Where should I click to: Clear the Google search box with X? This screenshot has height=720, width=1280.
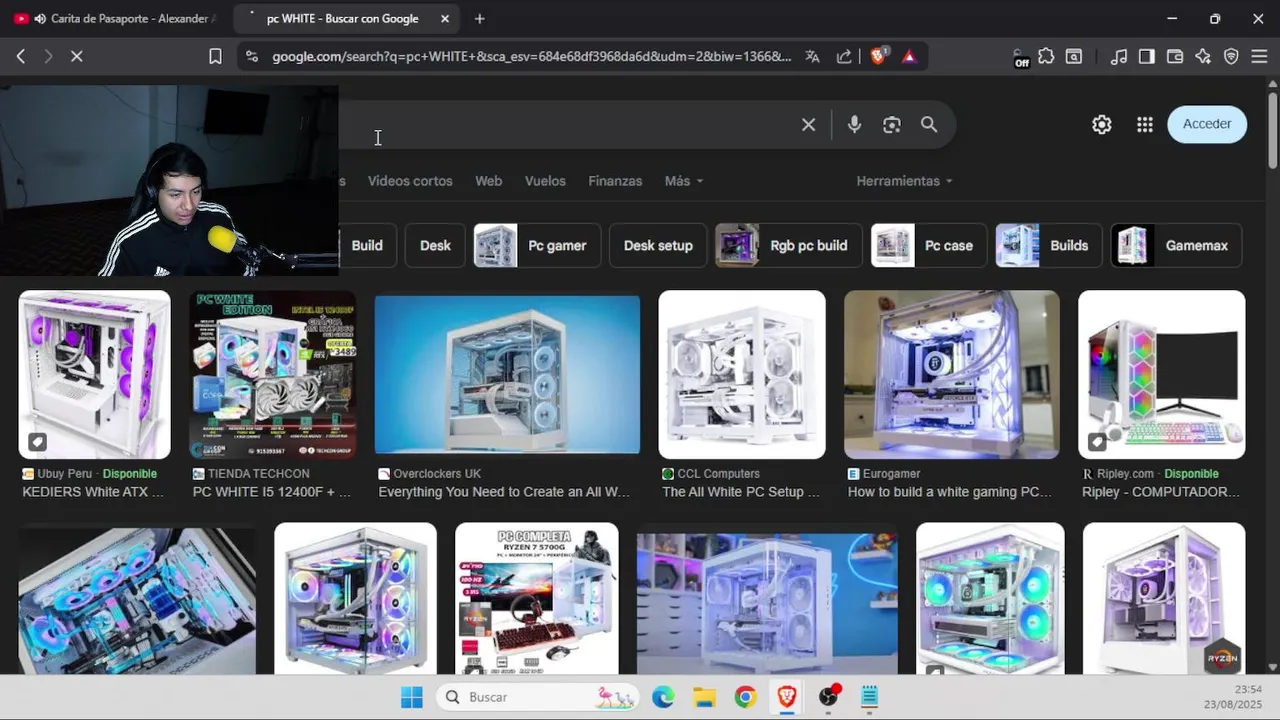click(808, 125)
